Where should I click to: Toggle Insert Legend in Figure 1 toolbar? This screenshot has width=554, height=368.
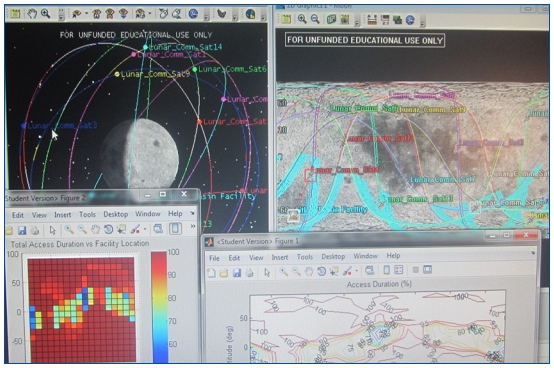click(x=399, y=270)
